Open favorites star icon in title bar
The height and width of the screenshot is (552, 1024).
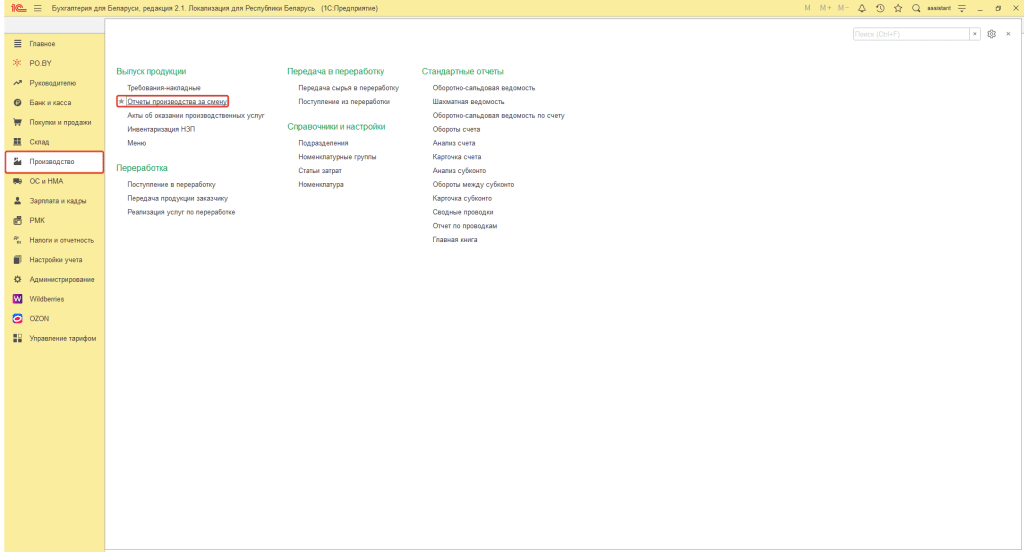(x=898, y=8)
